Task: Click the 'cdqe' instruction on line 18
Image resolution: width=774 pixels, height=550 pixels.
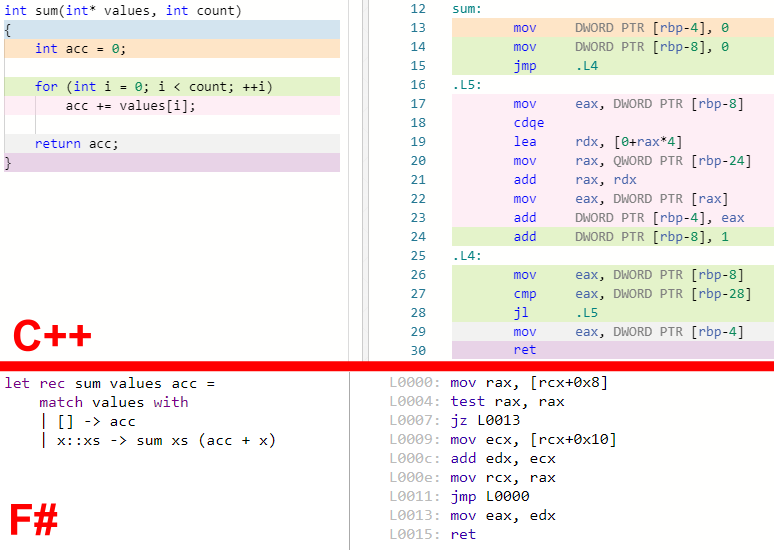Action: [529, 123]
